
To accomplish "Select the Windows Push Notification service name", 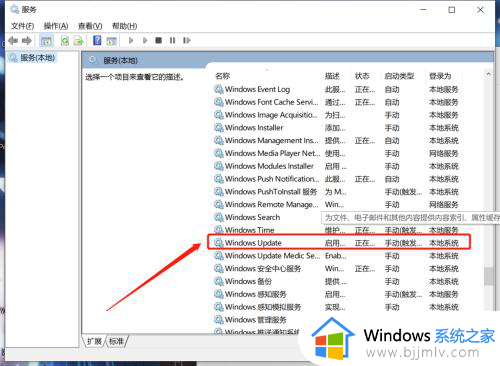I will coord(272,179).
